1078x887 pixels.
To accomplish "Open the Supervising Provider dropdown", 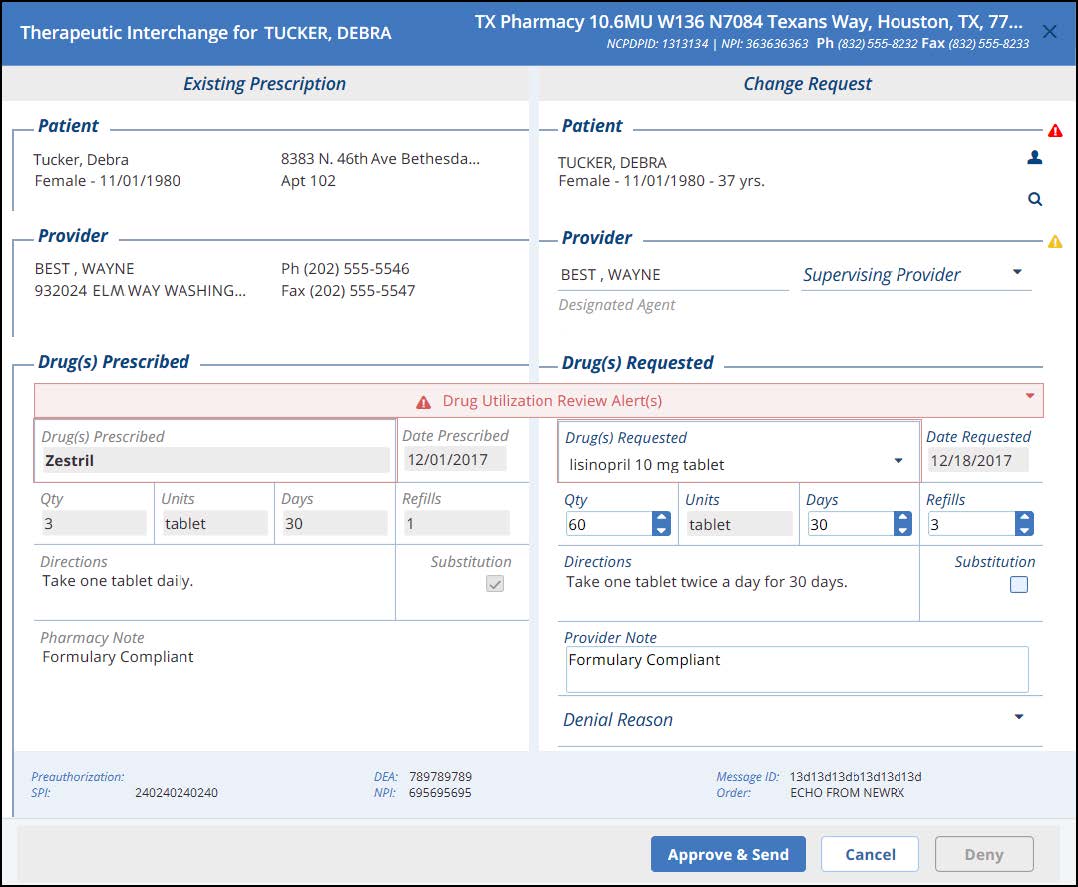I will click(x=1017, y=272).
